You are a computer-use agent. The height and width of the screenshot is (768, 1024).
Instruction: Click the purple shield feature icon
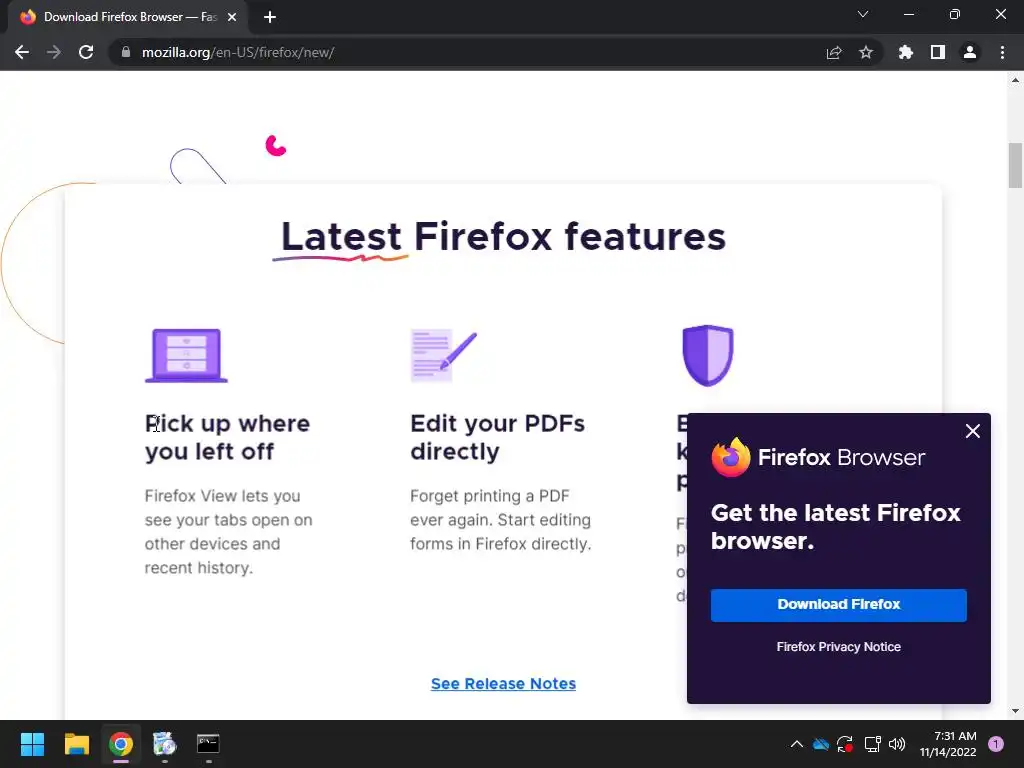708,355
